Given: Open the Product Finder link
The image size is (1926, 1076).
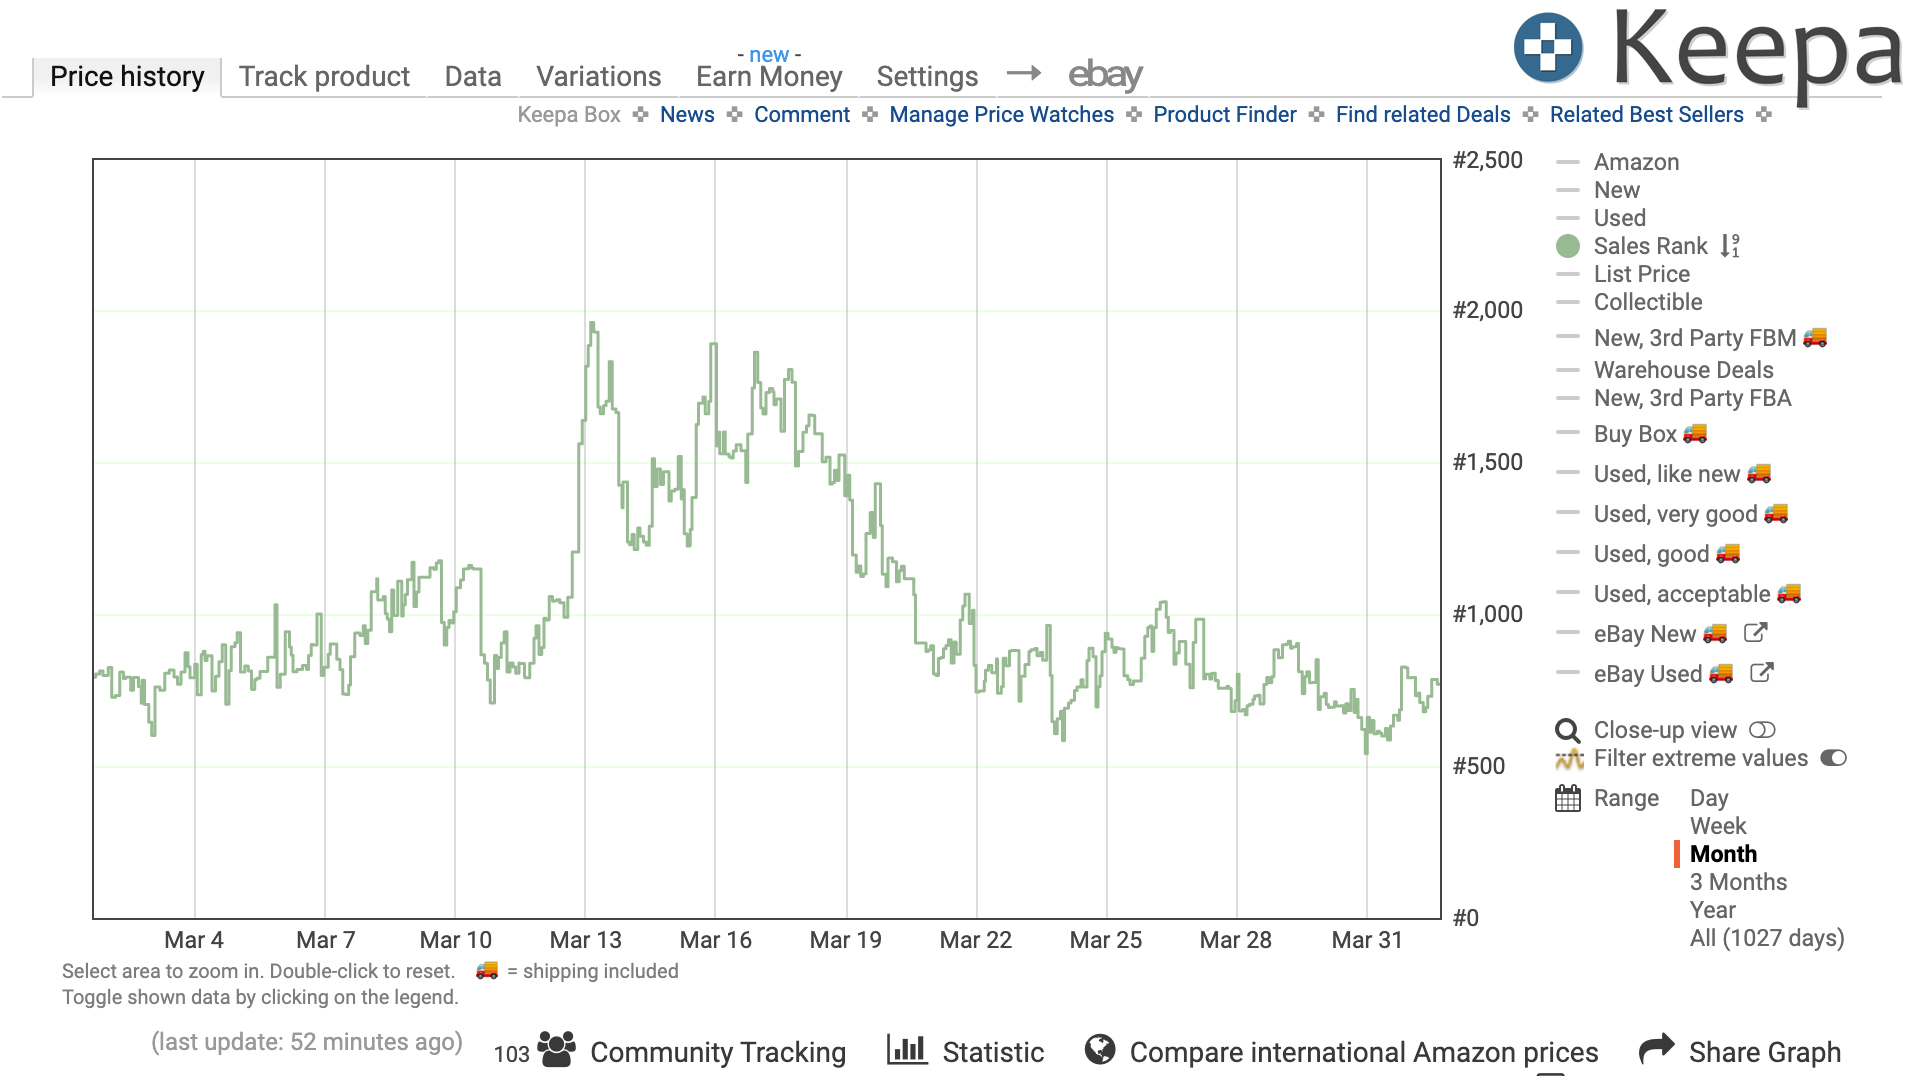Looking at the screenshot, I should [1224, 114].
